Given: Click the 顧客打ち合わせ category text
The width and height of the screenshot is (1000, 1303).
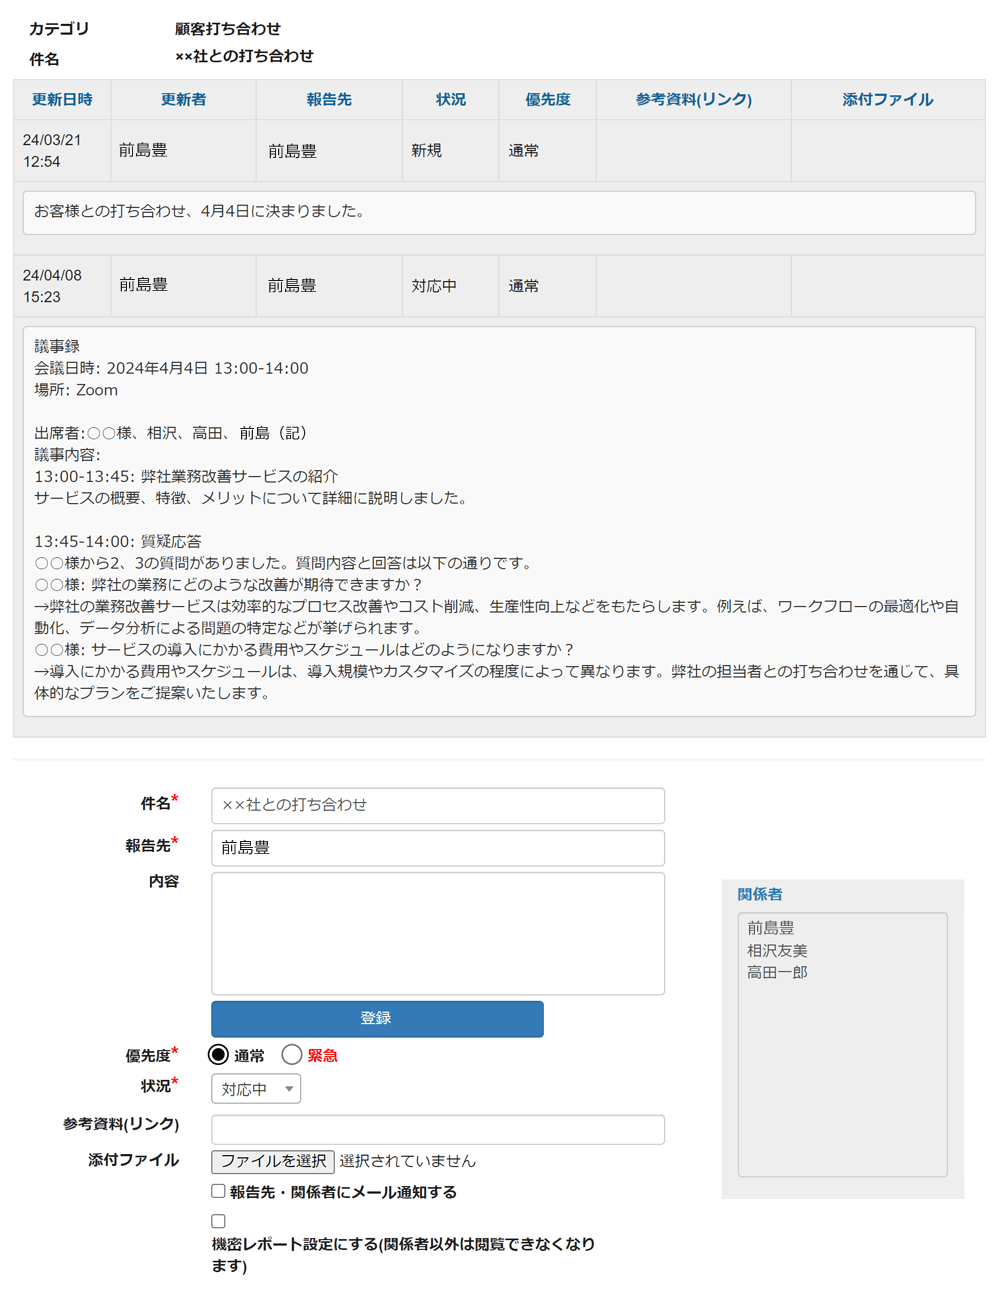Looking at the screenshot, I should [x=227, y=29].
